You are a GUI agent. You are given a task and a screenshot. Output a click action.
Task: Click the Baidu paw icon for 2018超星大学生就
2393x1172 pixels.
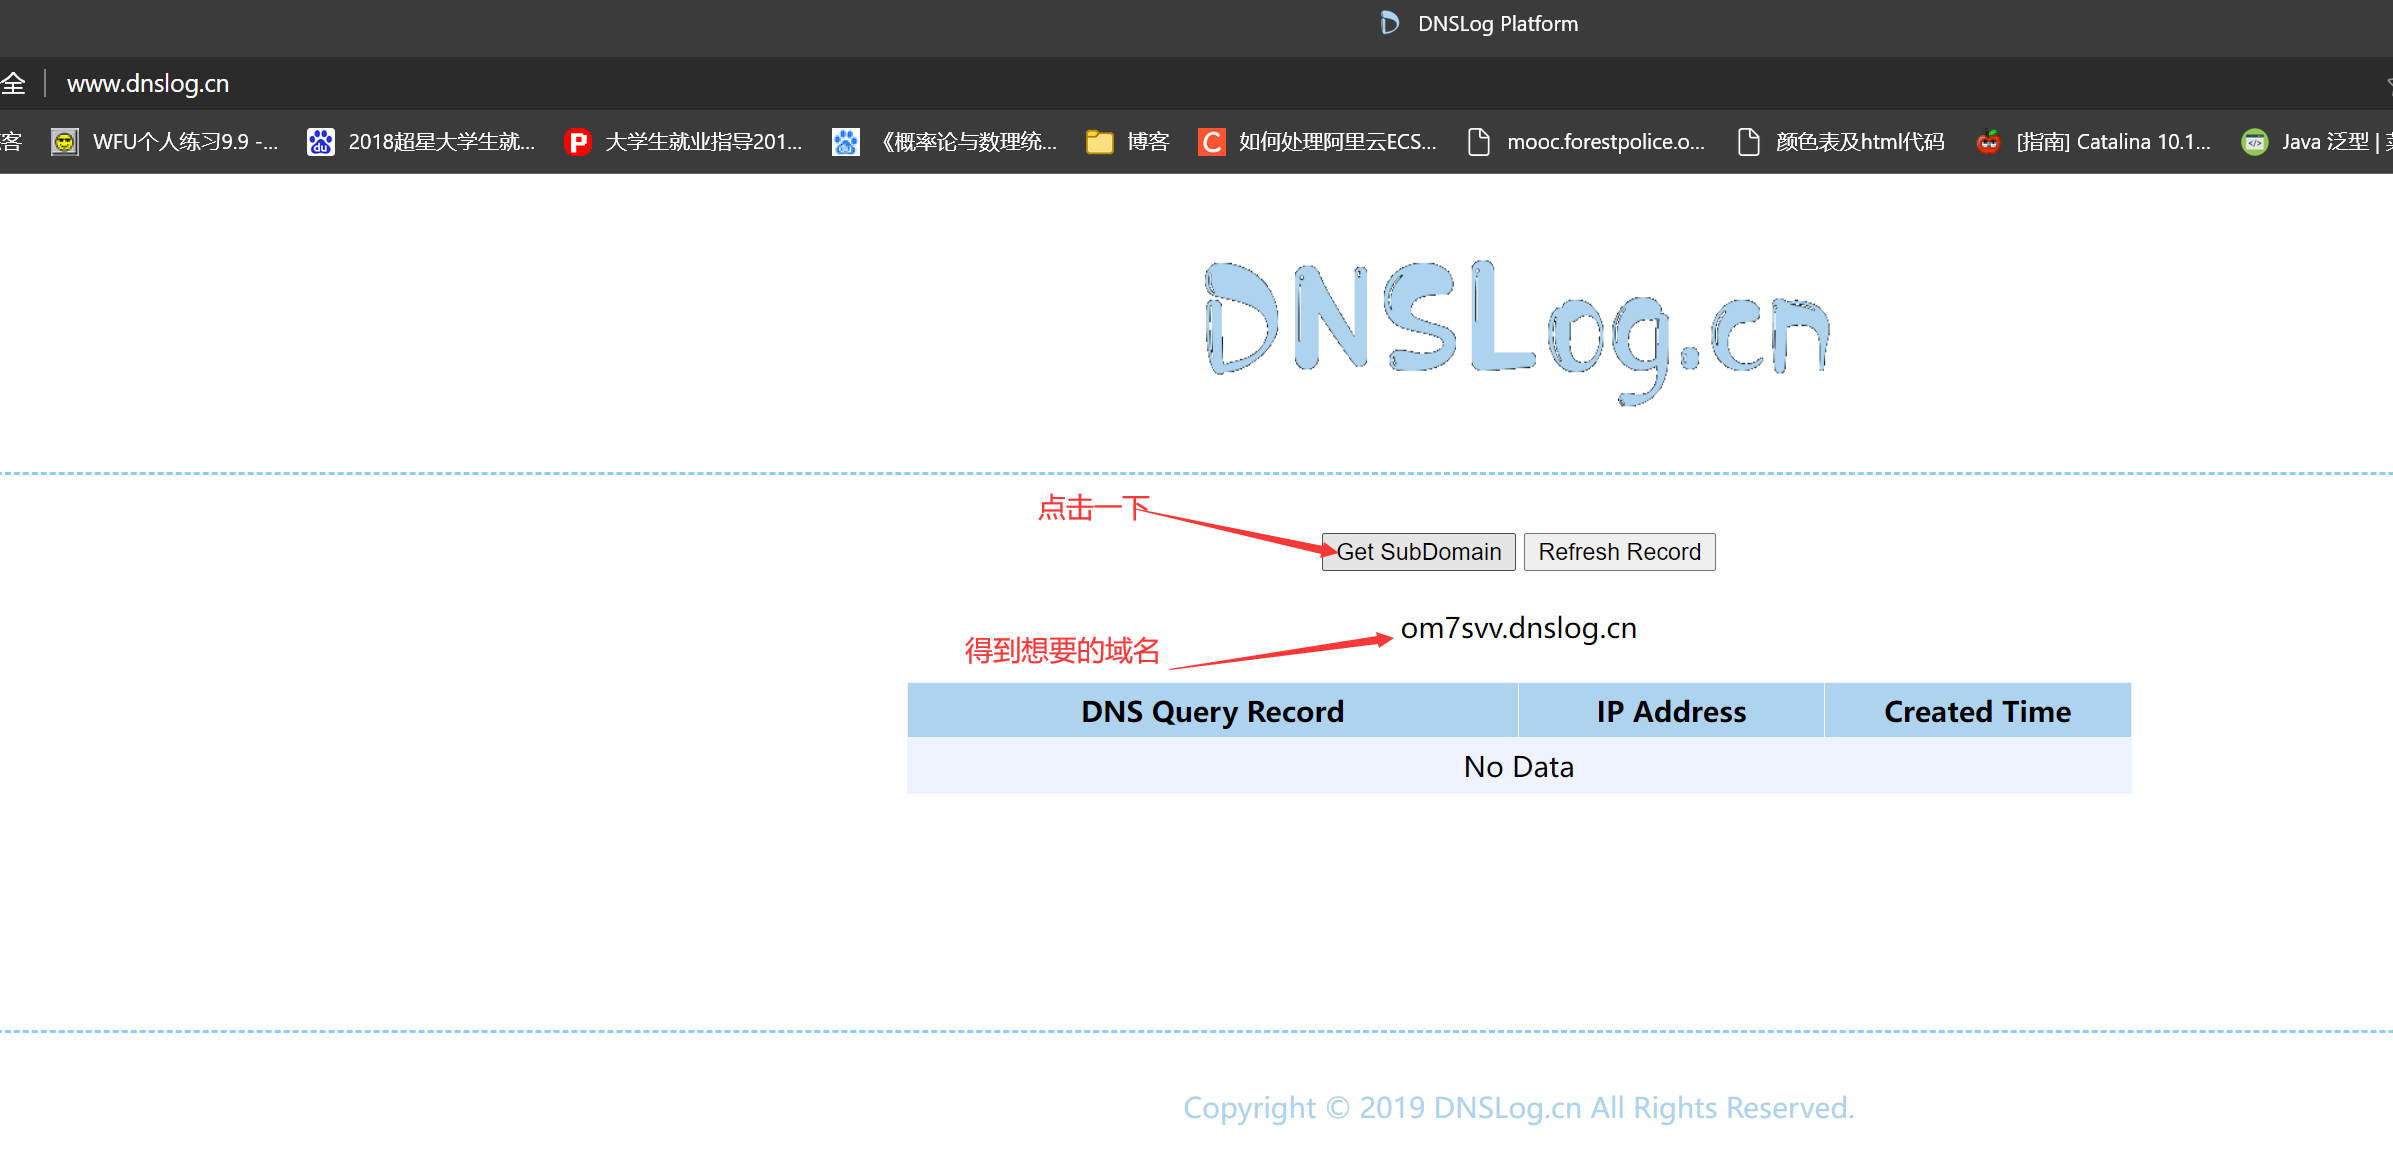[x=320, y=142]
